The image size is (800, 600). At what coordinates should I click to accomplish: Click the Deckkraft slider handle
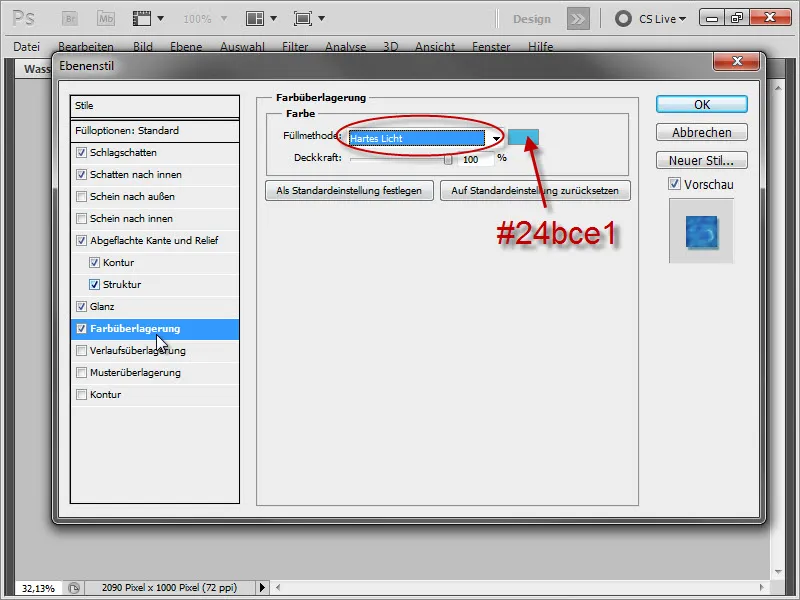pyautogui.click(x=448, y=159)
